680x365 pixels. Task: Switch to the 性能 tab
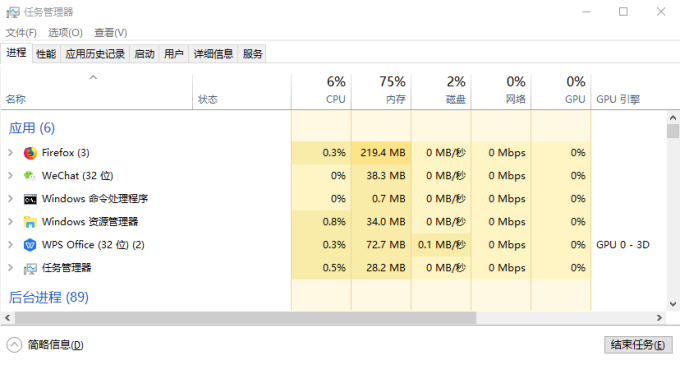pyautogui.click(x=46, y=54)
